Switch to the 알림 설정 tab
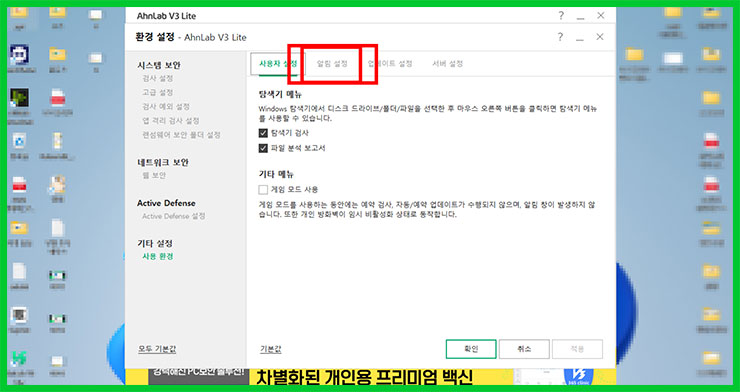Image resolution: width=740 pixels, height=392 pixels. point(332,64)
